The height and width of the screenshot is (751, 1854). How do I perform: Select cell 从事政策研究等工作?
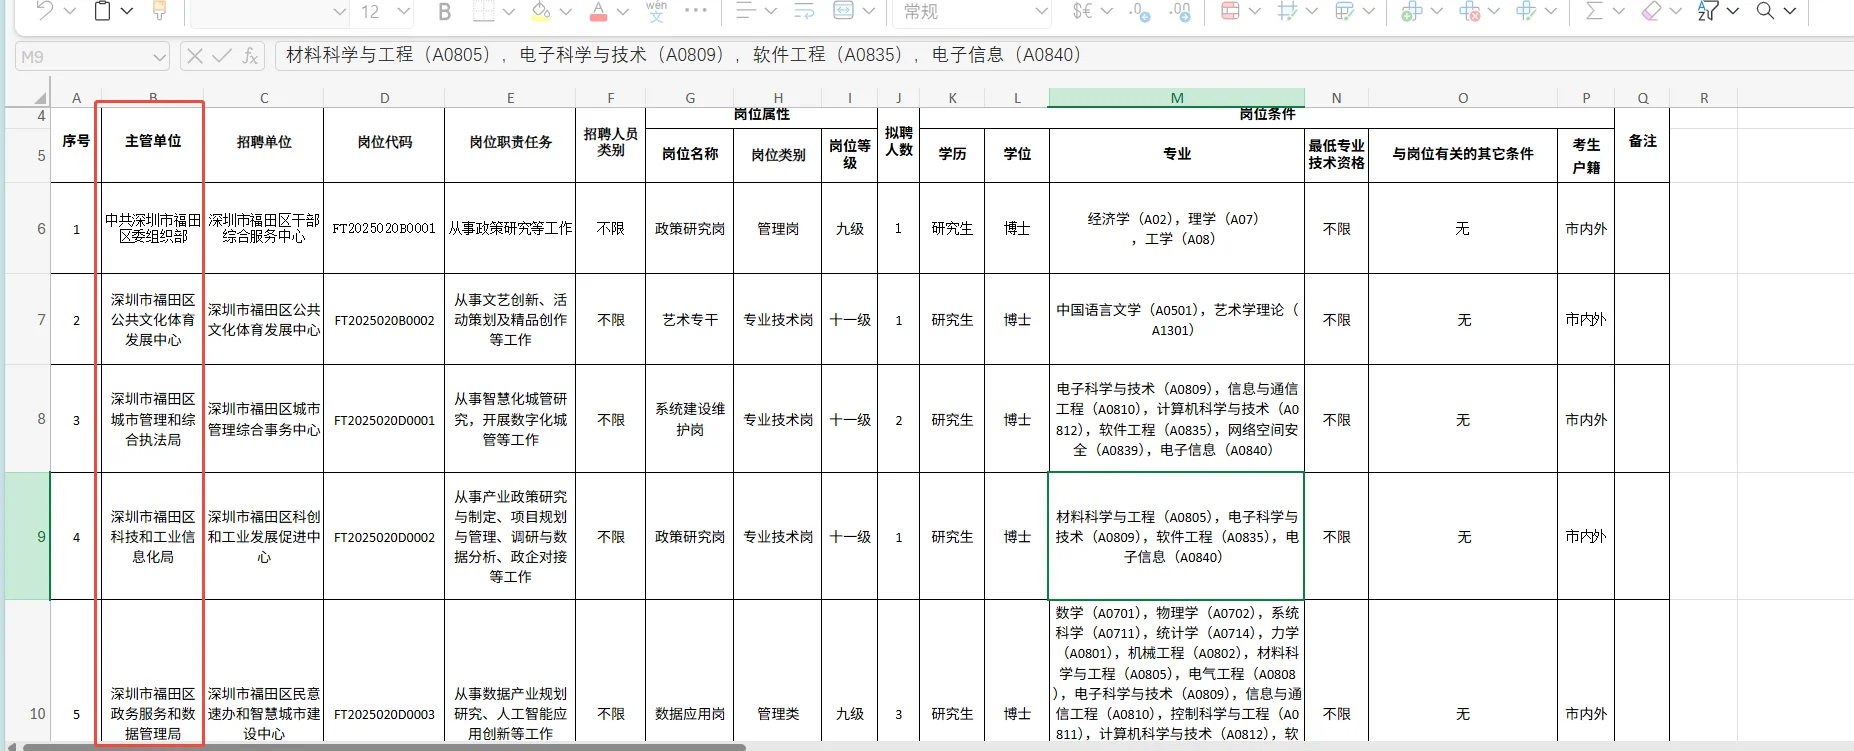[x=510, y=228]
